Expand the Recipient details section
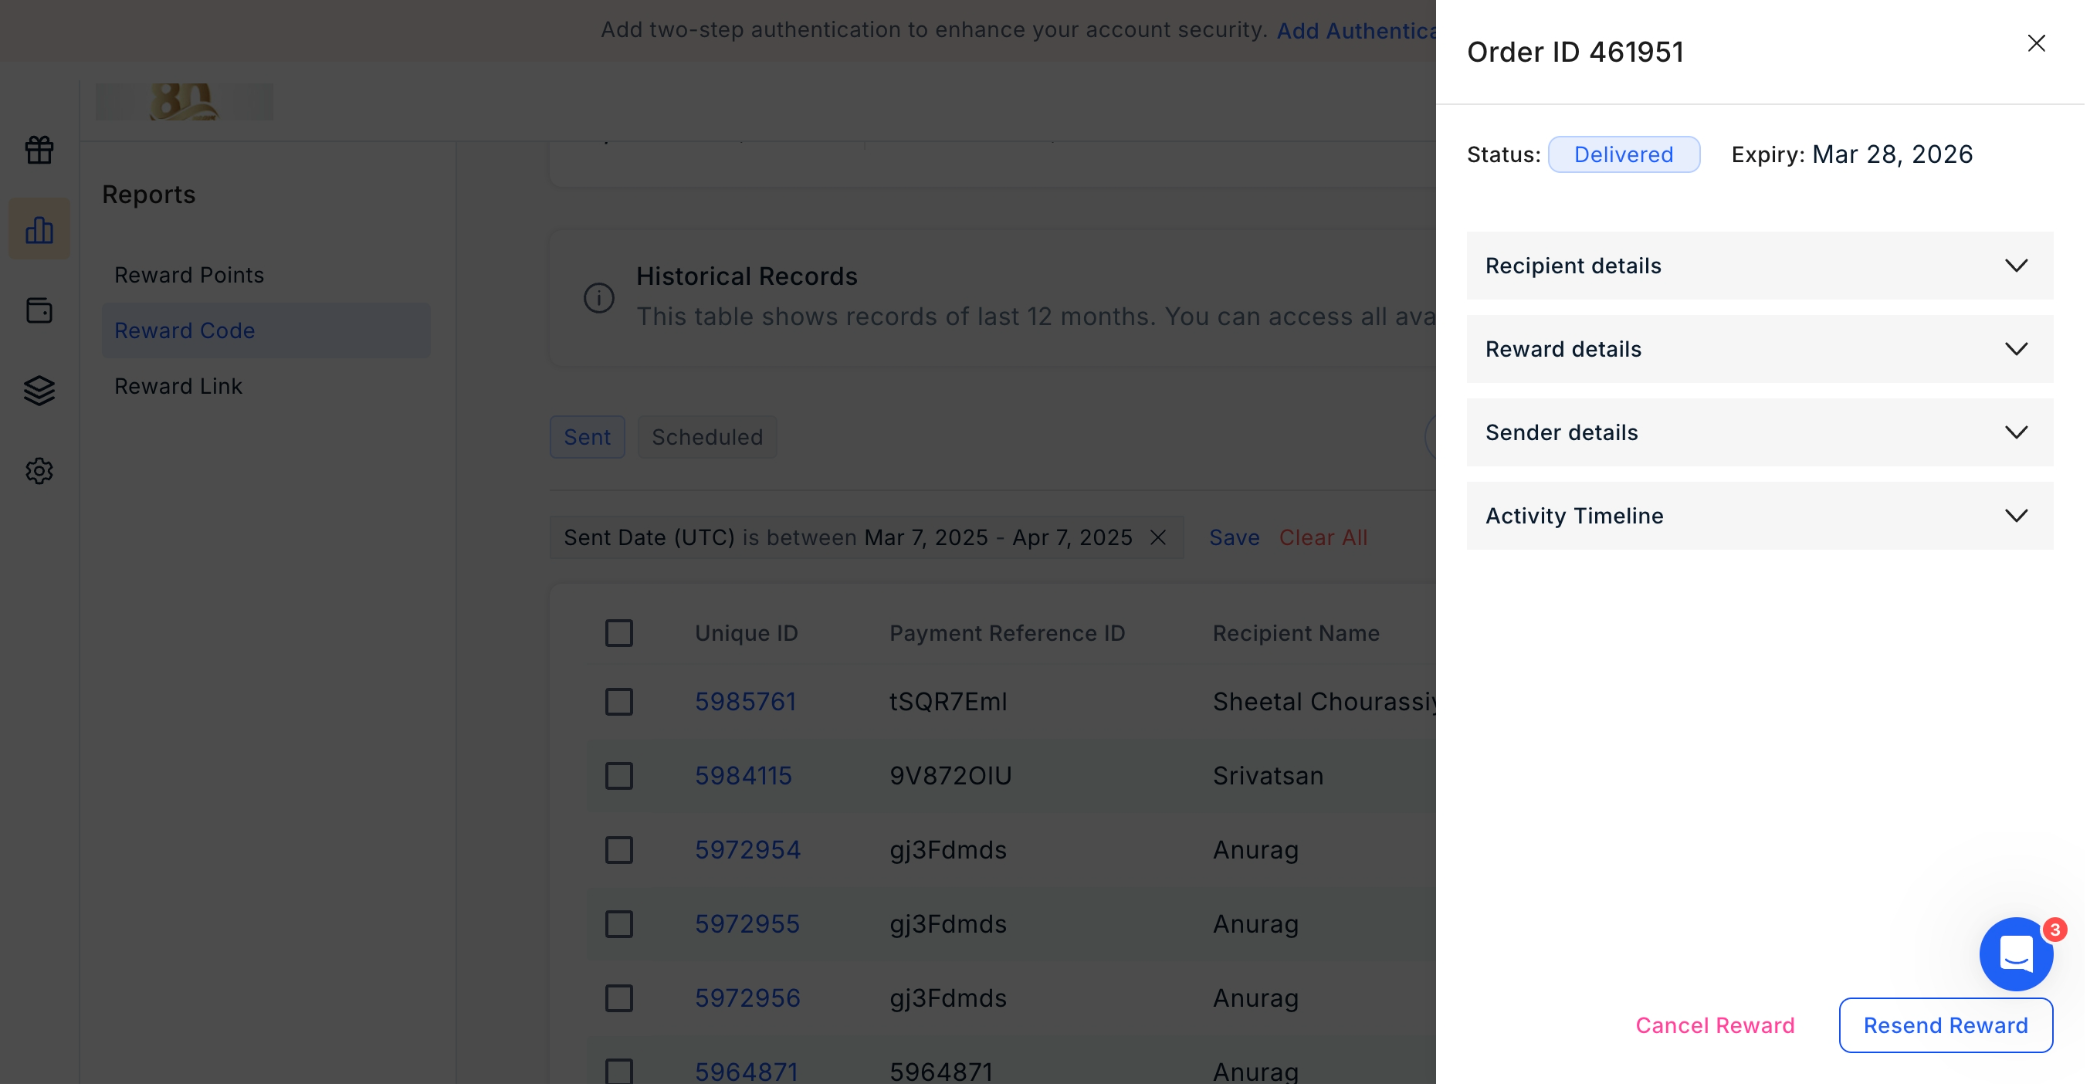2086x1084 pixels. coord(1759,266)
